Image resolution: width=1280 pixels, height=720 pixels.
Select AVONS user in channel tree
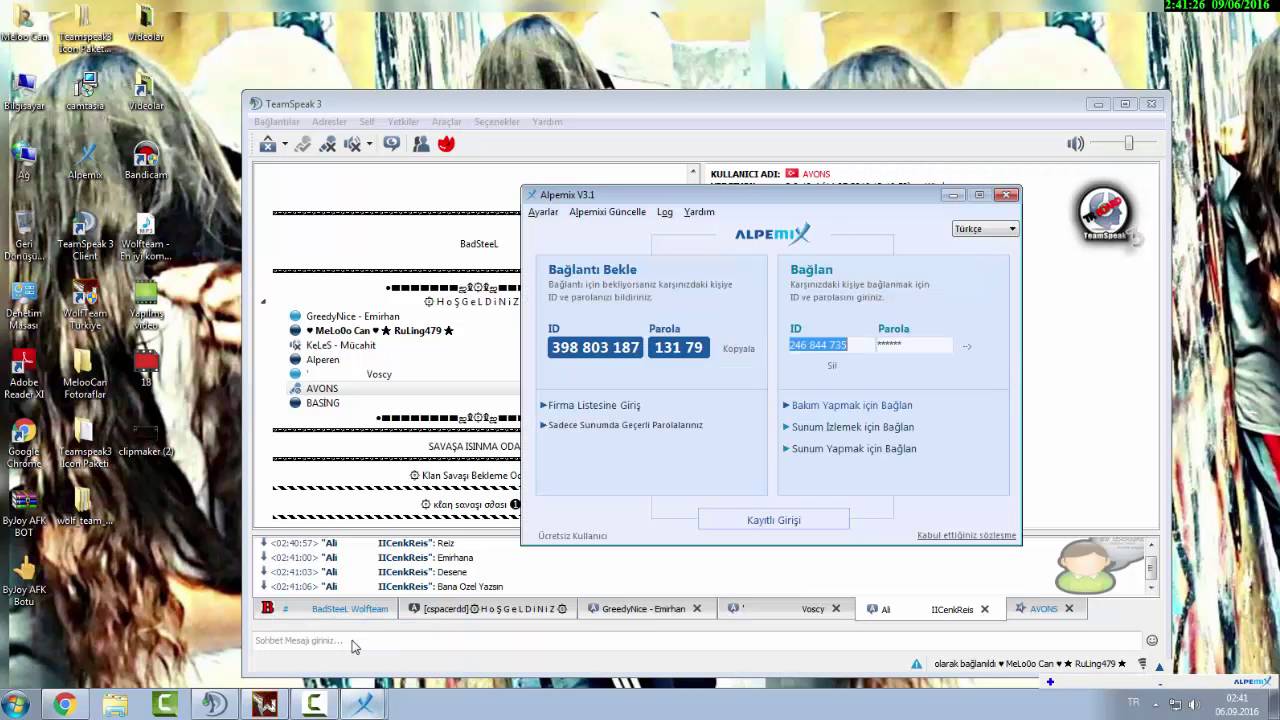[322, 388]
